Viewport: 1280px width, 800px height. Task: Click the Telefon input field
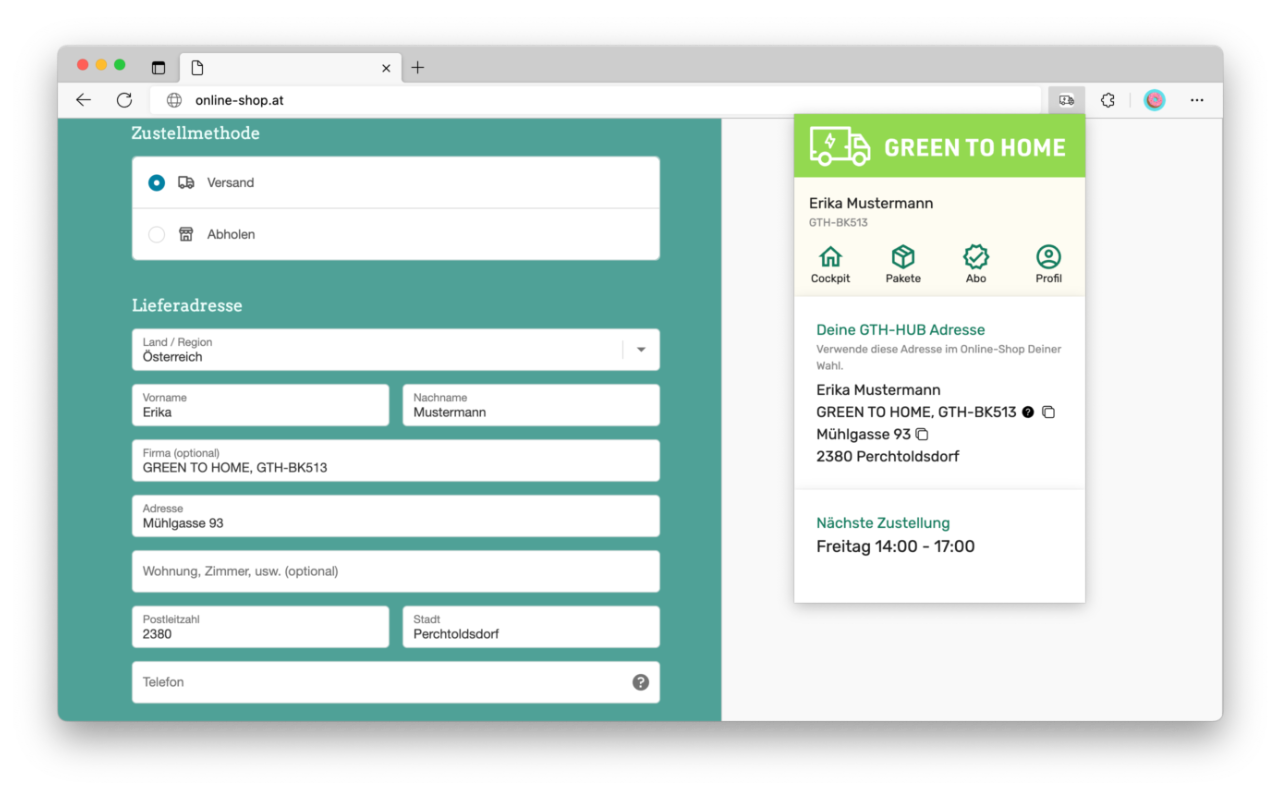[396, 682]
